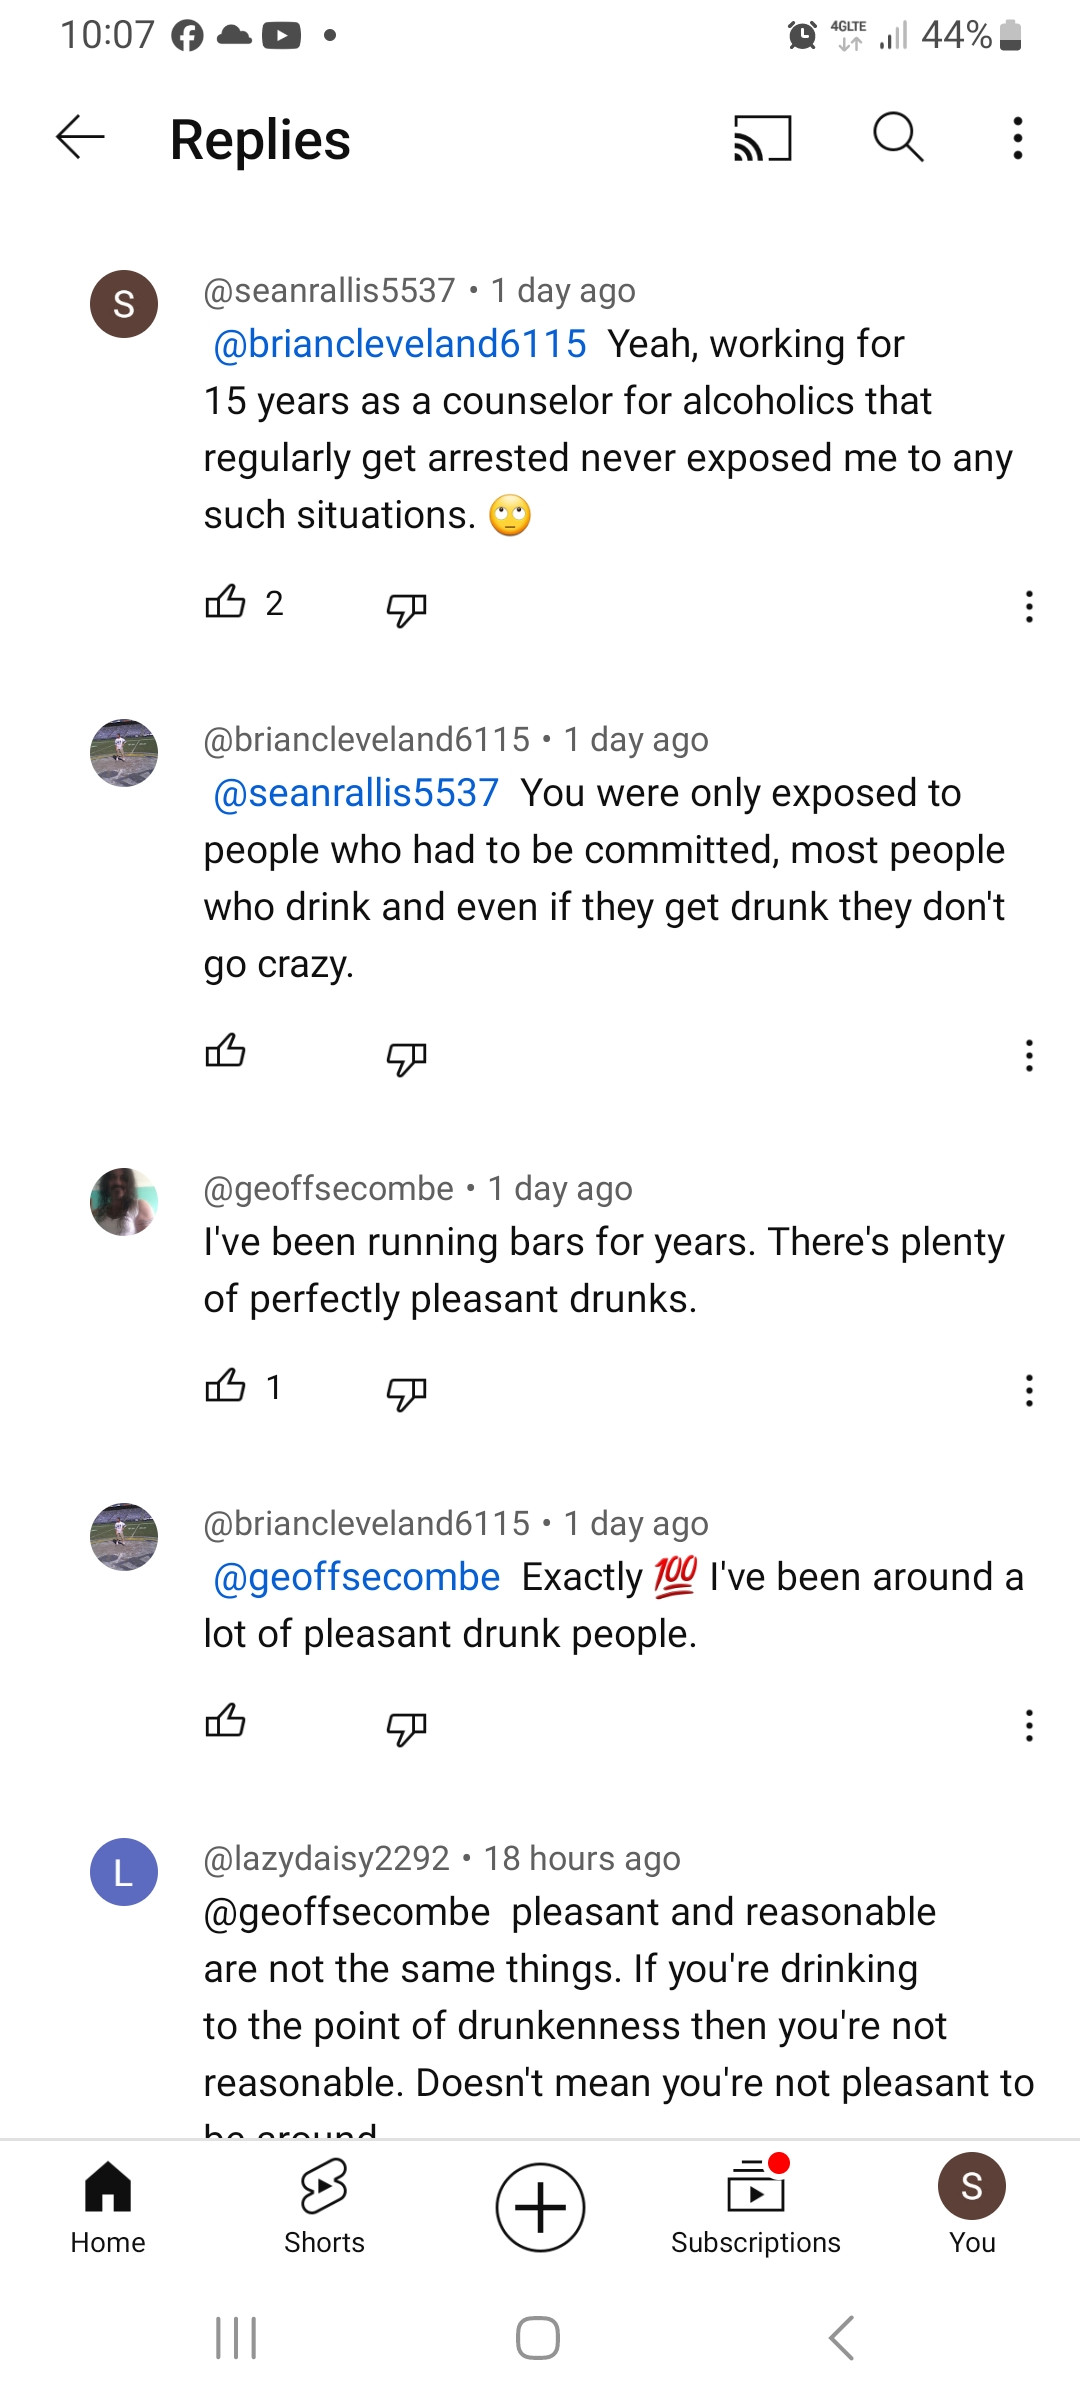Screen dimensions: 1080x2408
Task: Like briancleveland6115's 'go crazy' reply
Action: (225, 1051)
